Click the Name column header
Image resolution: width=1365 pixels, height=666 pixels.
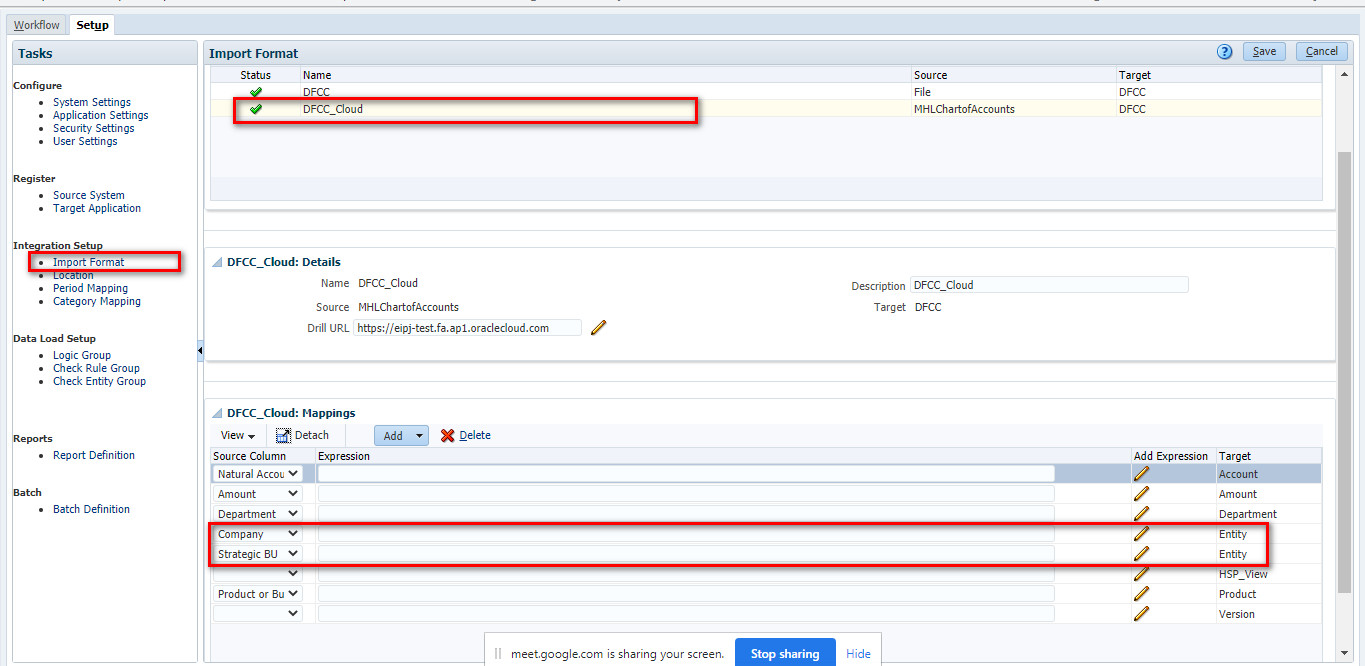click(x=317, y=75)
